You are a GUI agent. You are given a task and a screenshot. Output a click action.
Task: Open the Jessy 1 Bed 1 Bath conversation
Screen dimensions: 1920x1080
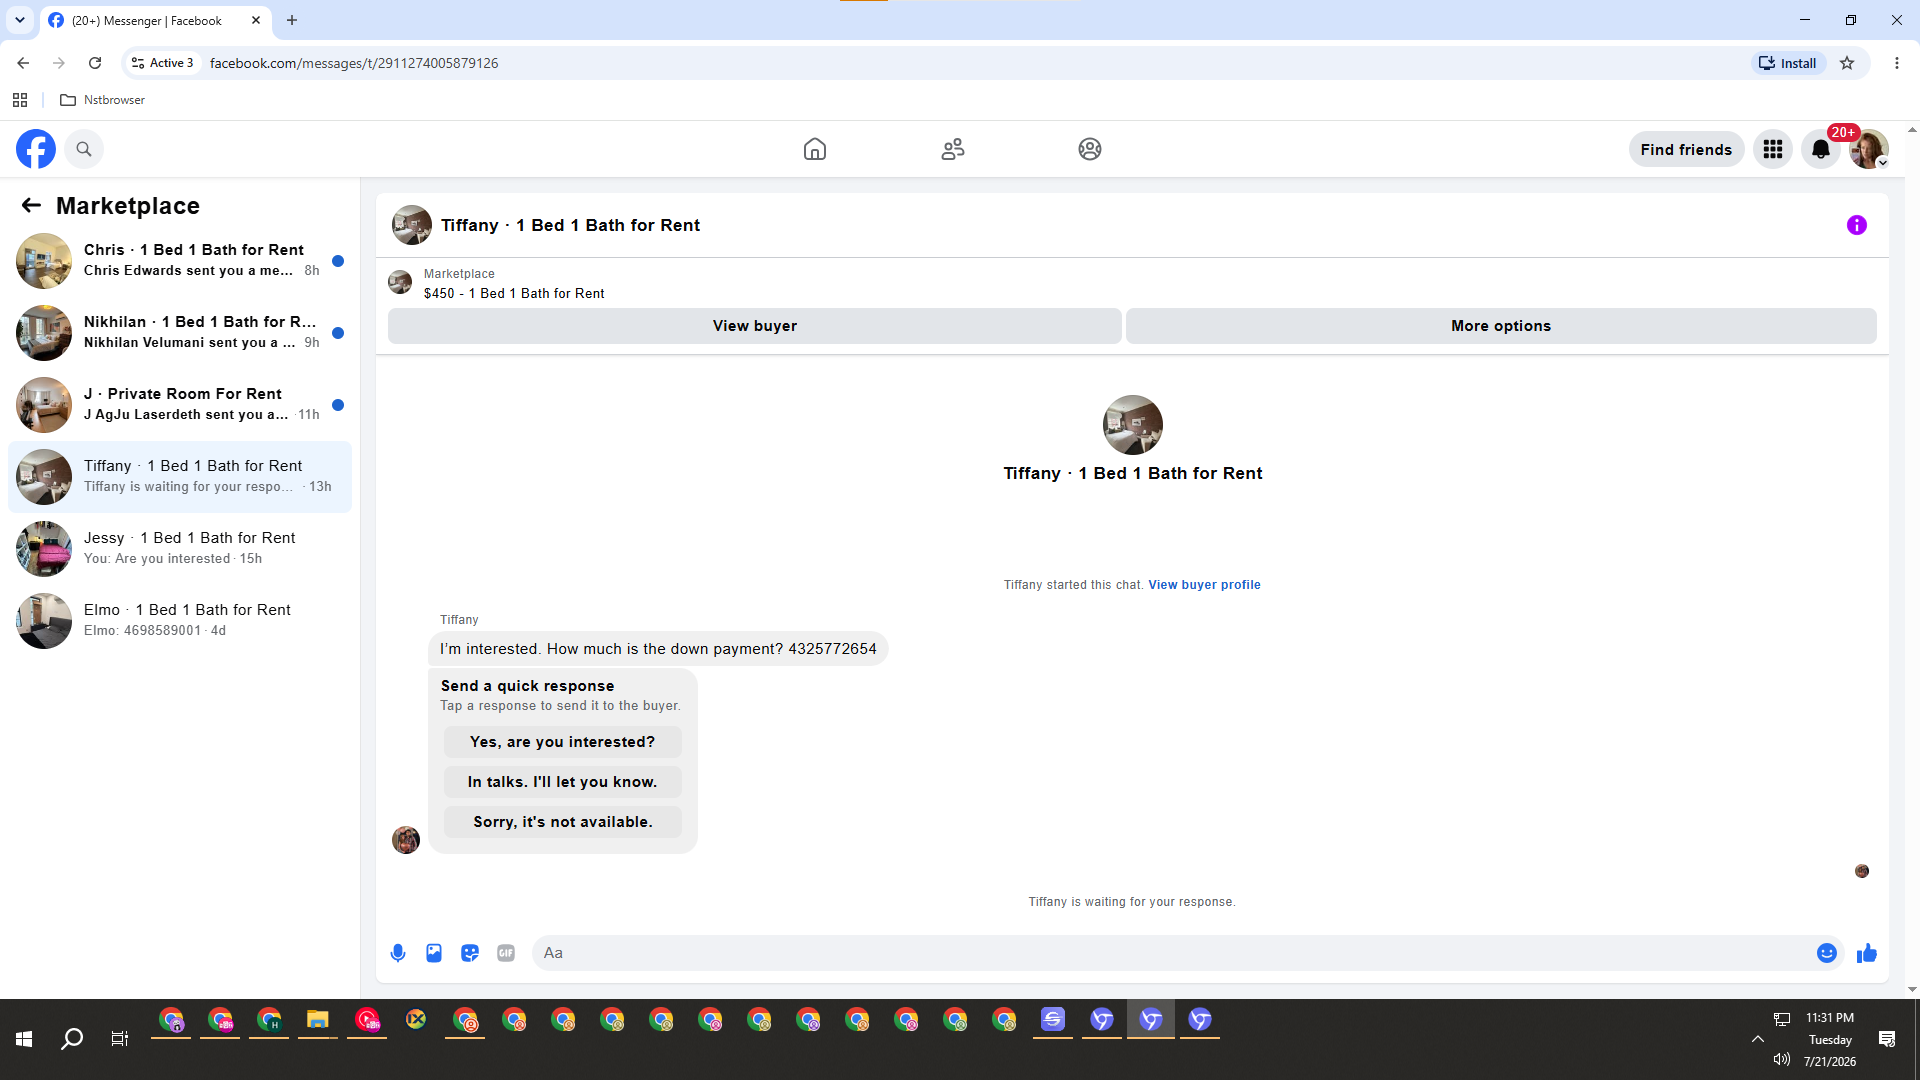[180, 549]
